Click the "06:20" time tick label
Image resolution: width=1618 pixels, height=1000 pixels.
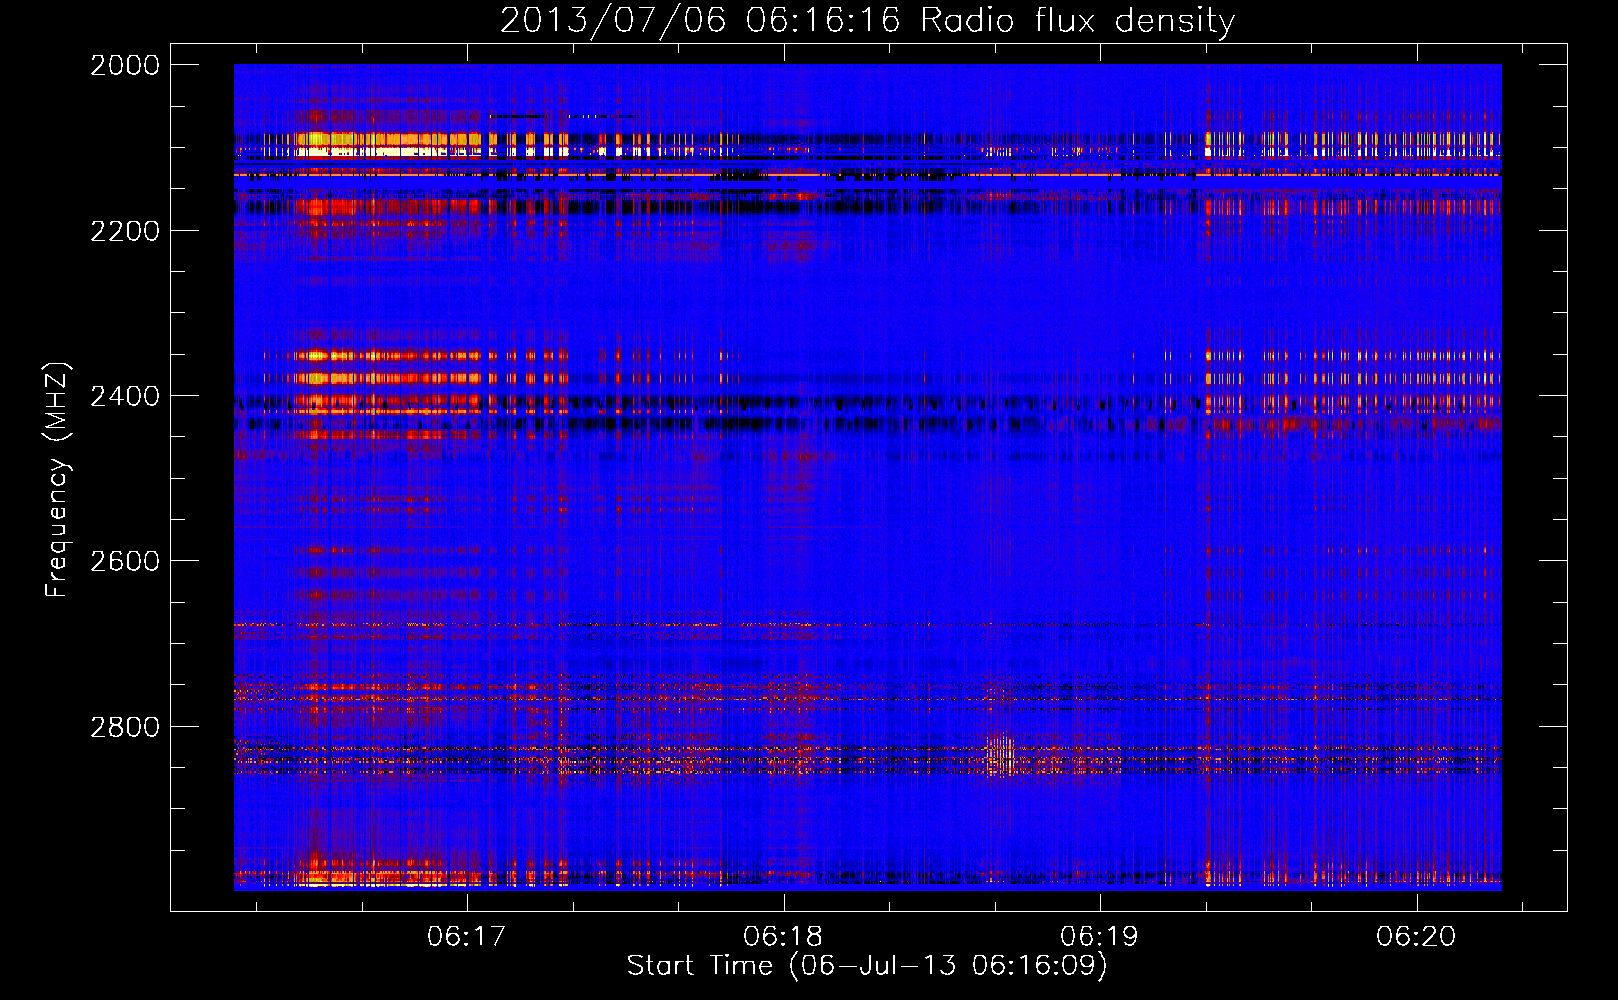pos(1416,937)
